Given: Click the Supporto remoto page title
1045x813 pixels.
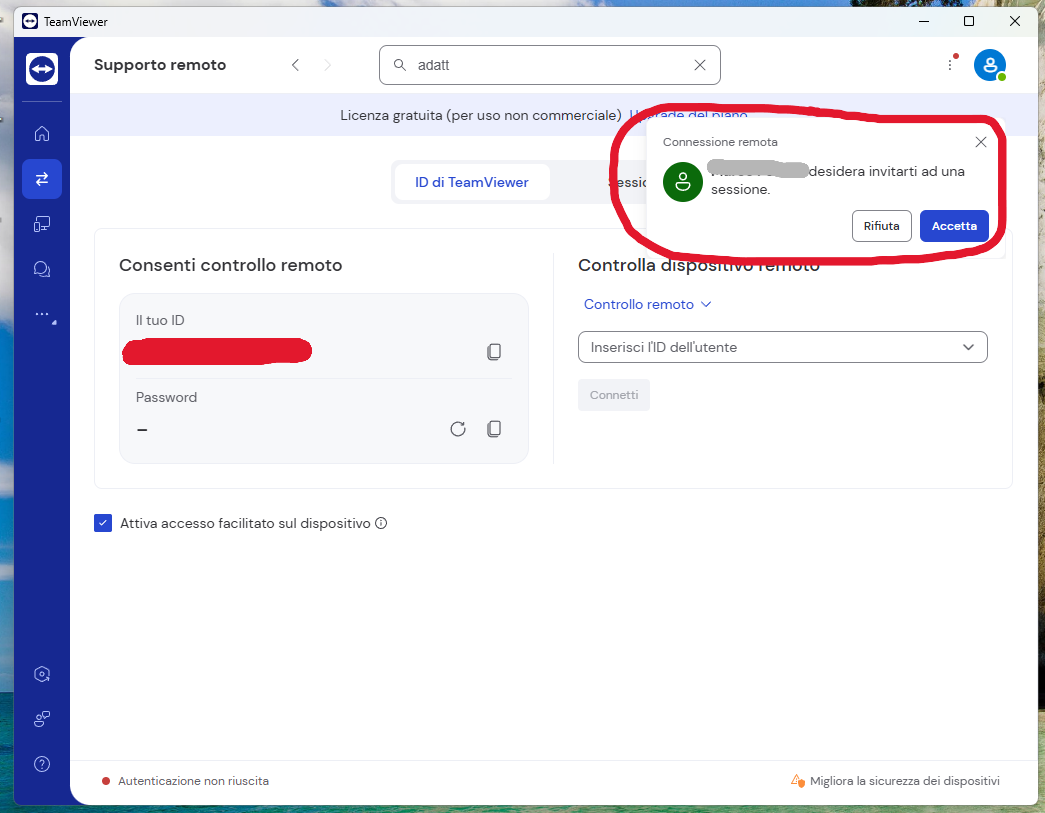Looking at the screenshot, I should (160, 65).
